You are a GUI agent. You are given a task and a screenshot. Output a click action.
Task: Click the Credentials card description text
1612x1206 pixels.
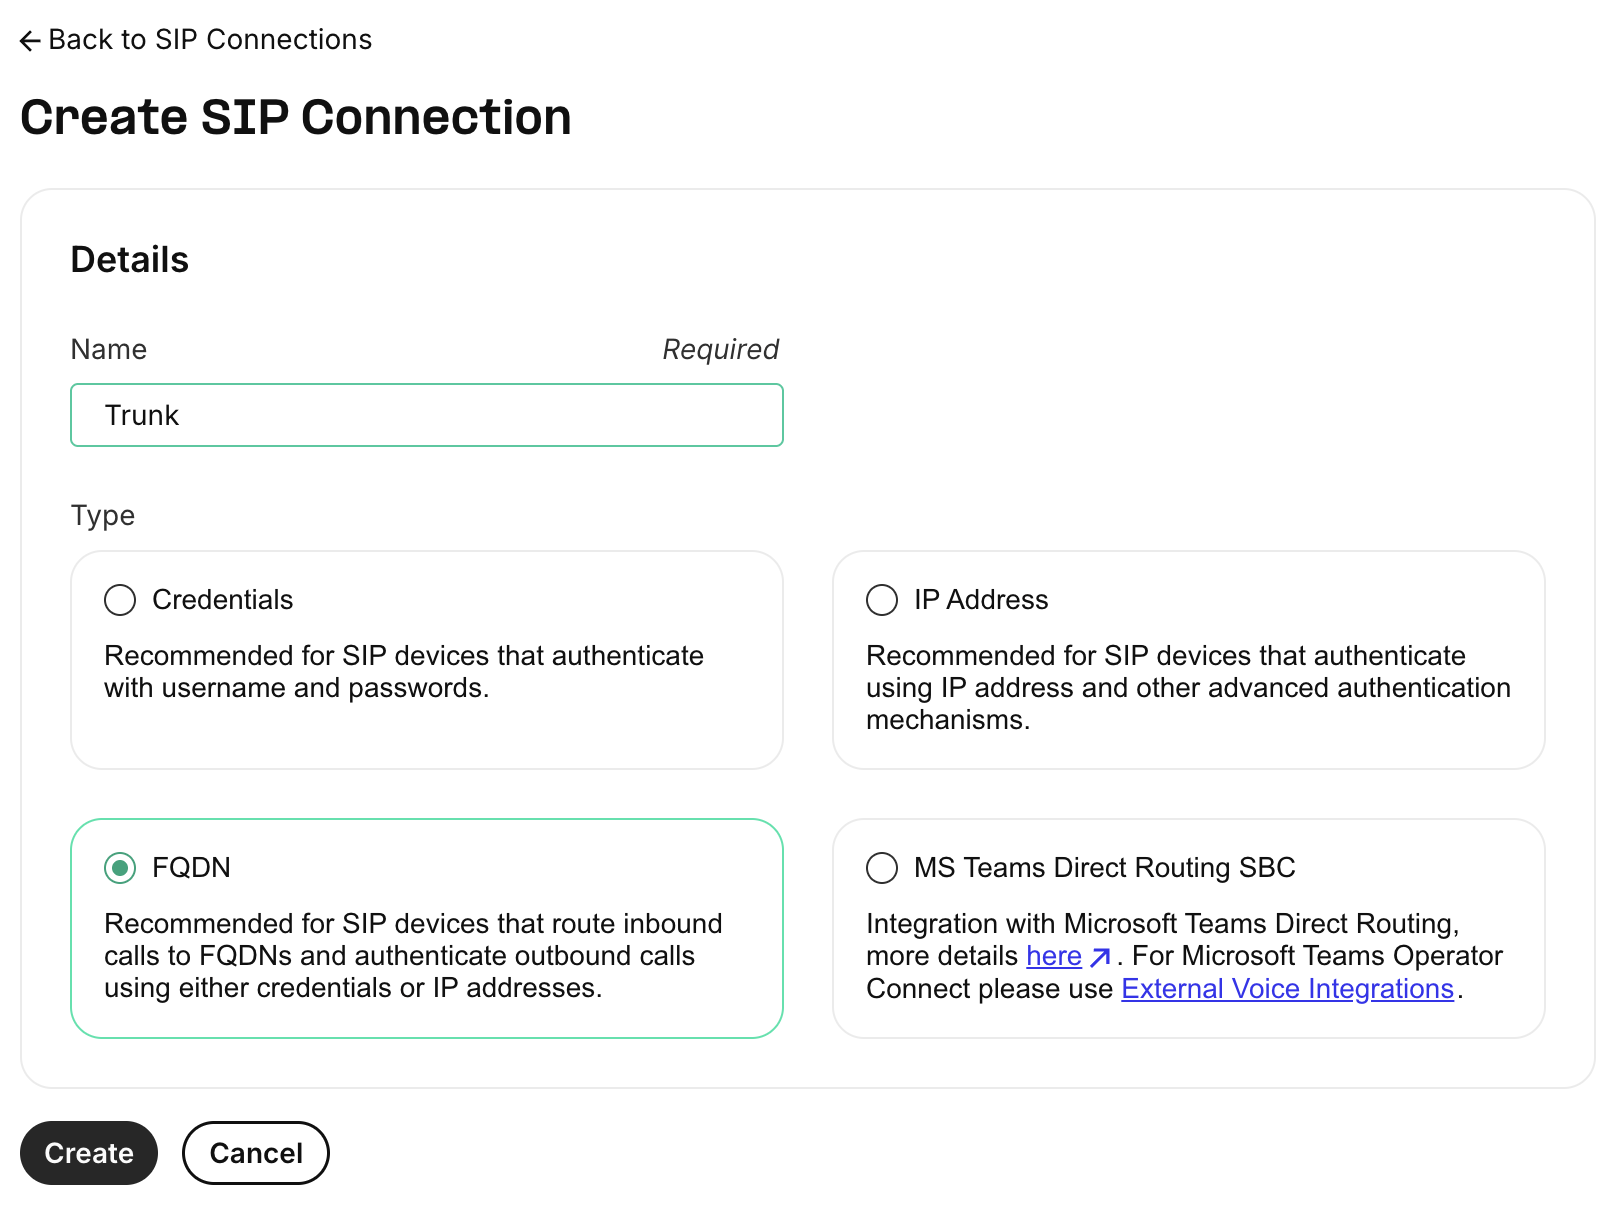pyautogui.click(x=403, y=672)
